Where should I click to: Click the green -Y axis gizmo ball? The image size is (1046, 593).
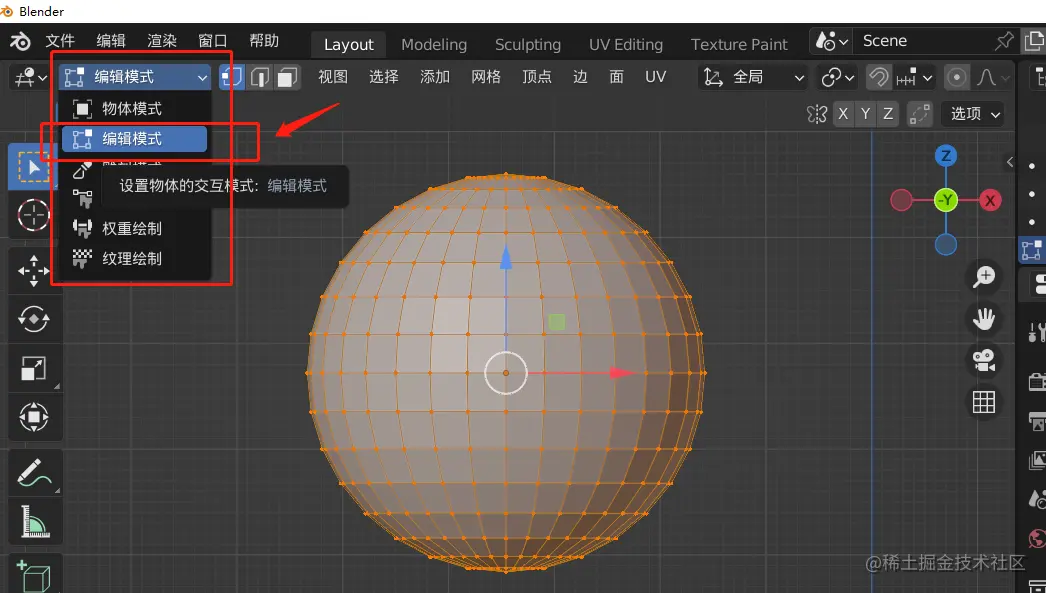945,200
